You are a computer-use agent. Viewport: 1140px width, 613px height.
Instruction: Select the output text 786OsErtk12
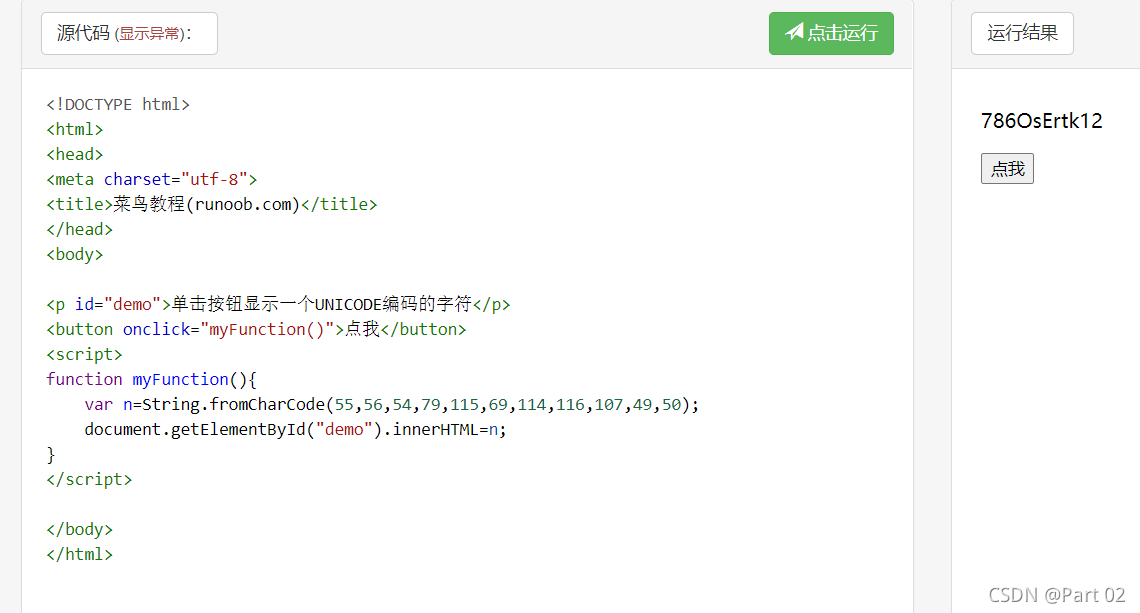pos(1041,120)
